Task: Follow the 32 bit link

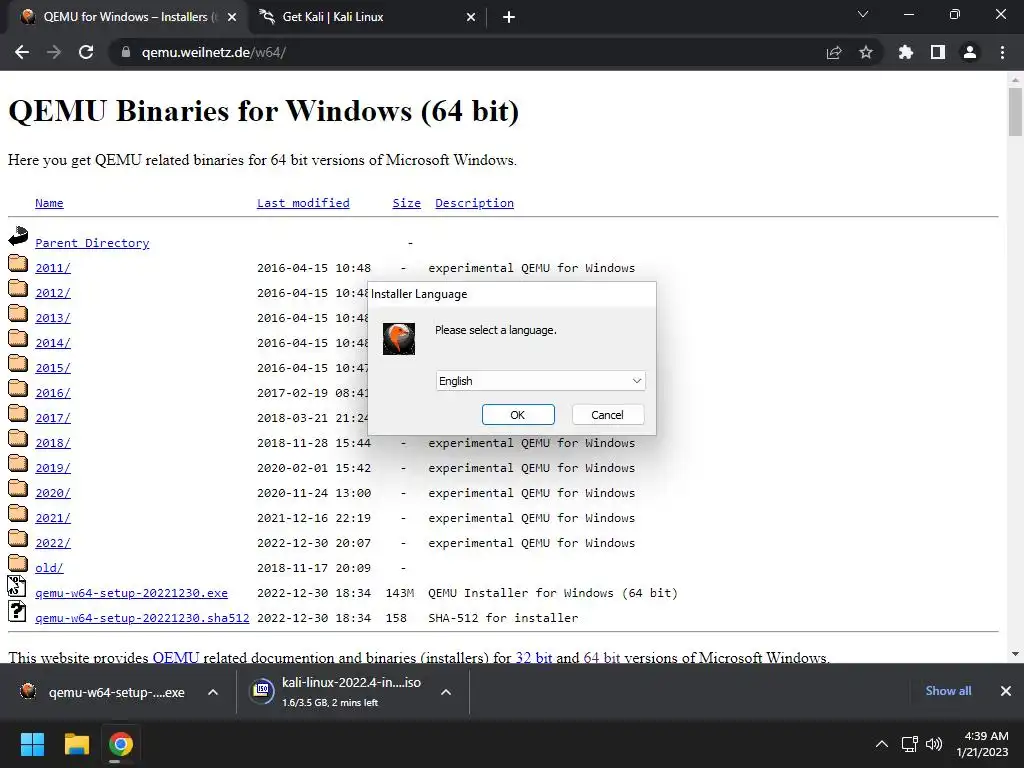Action: (x=534, y=657)
